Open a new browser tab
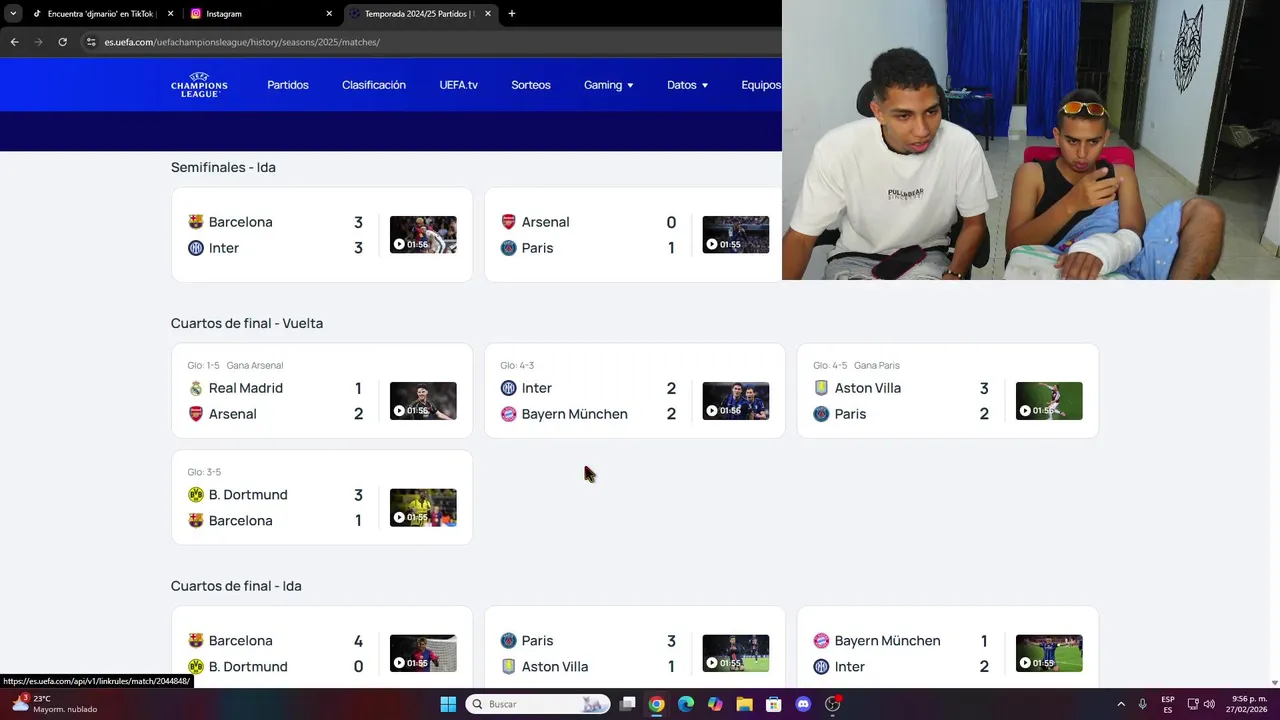The image size is (1280, 720). 512,14
